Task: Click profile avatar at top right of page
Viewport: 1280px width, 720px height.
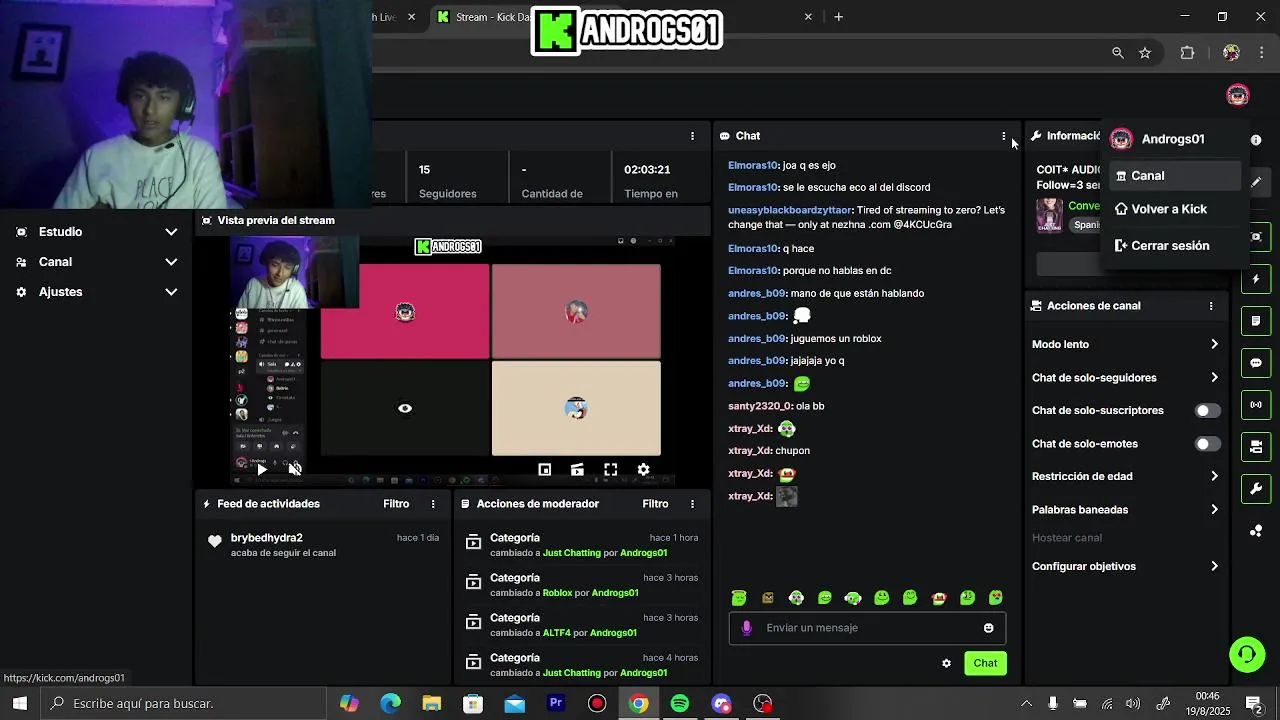Action: coord(1238,95)
